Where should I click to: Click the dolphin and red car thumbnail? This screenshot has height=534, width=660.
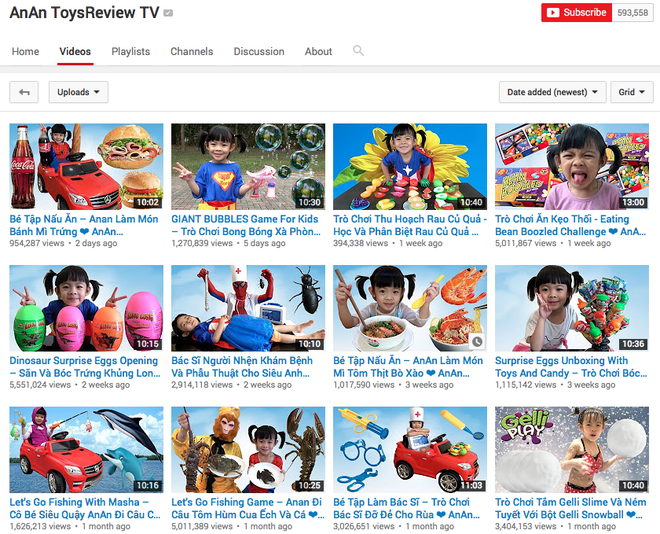(x=86, y=449)
